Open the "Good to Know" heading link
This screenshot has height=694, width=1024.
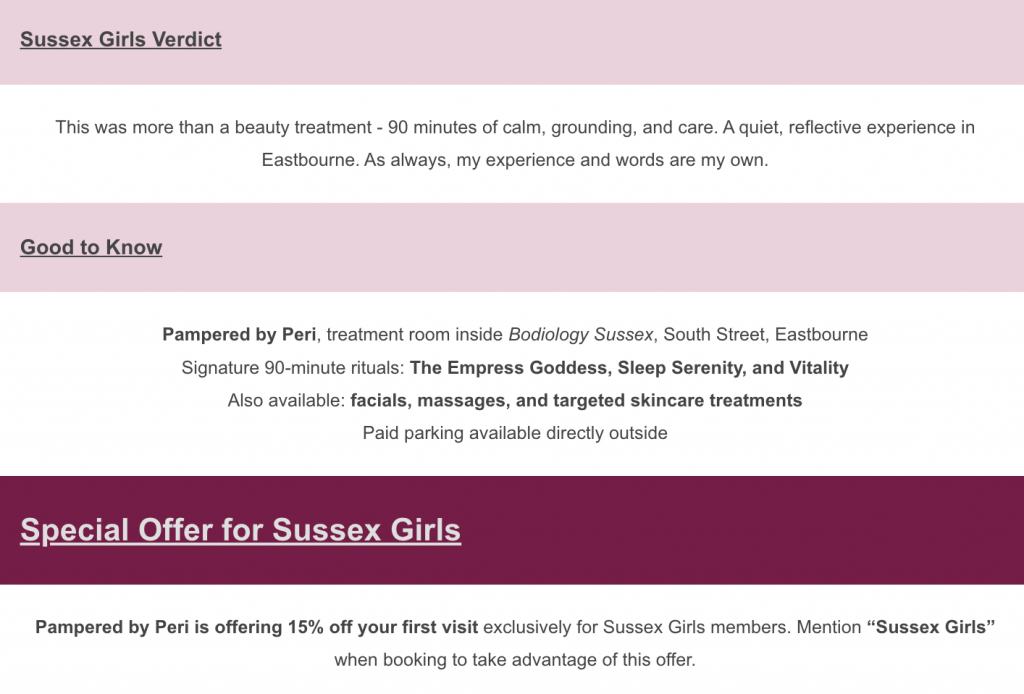91,247
